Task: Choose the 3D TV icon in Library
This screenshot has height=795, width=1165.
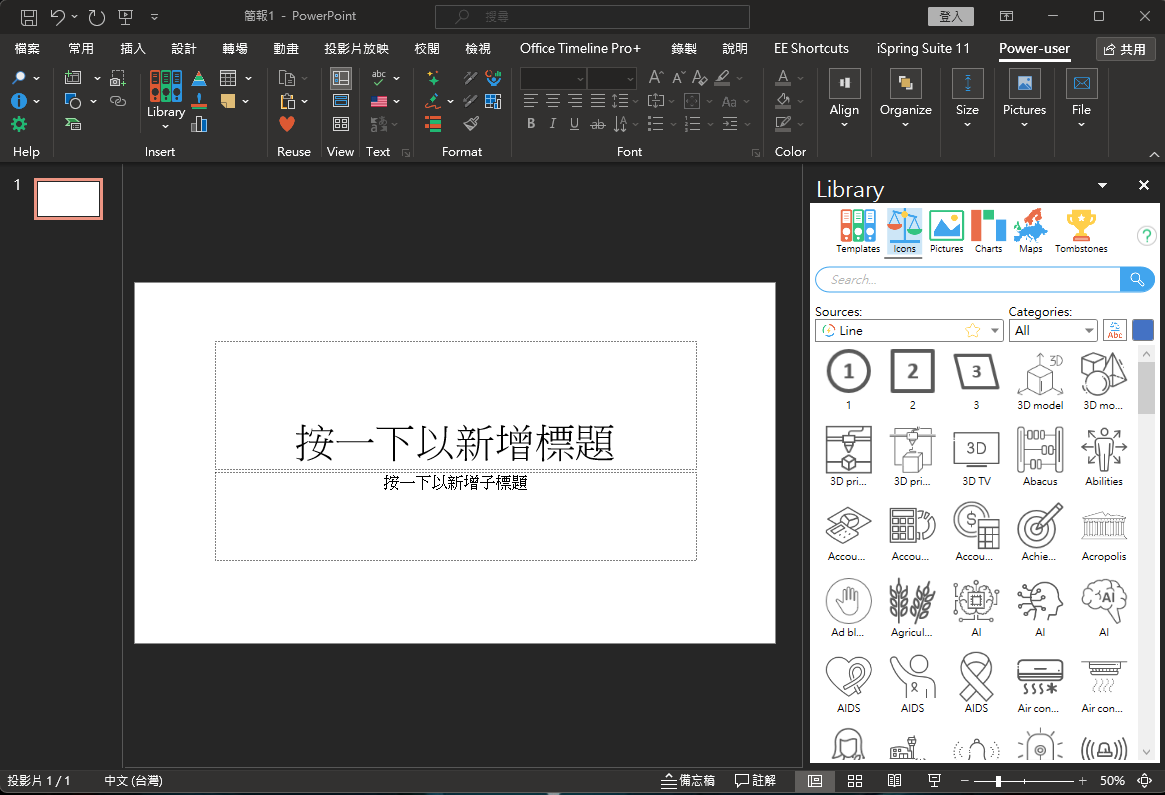Action: [x=976, y=456]
